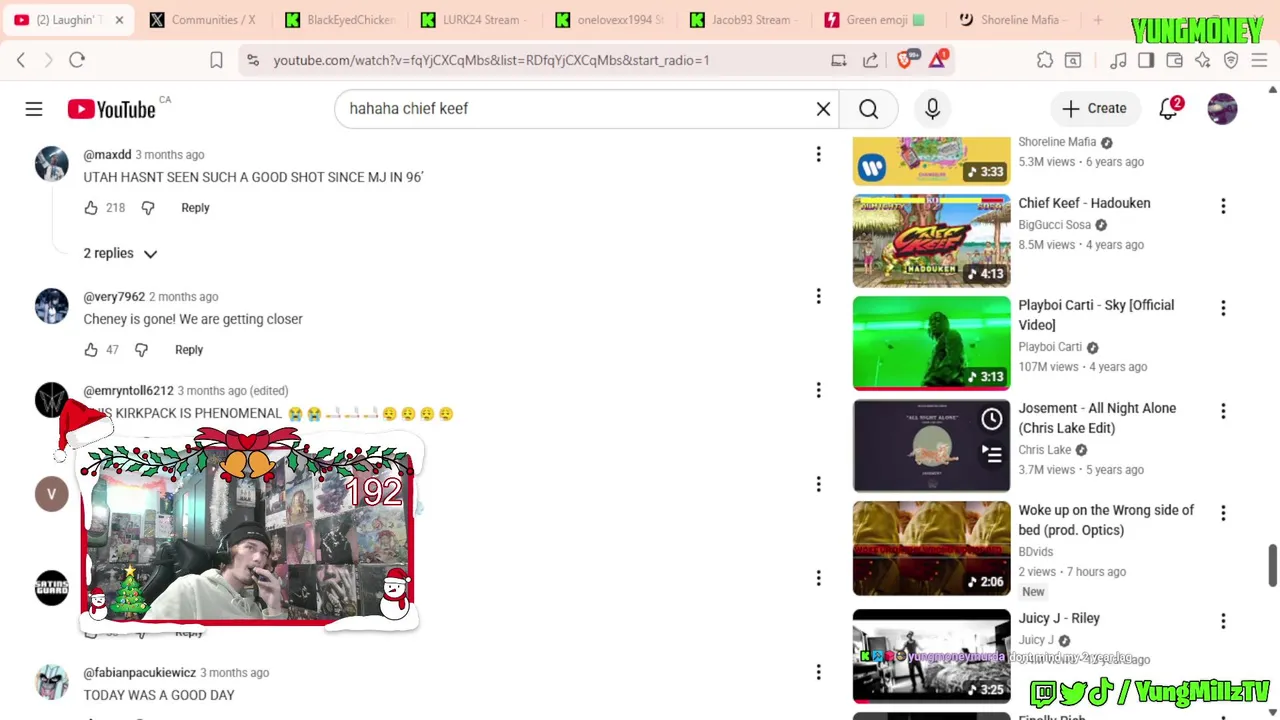The width and height of the screenshot is (1280, 720).
Task: Open the account avatar menu
Action: [x=1222, y=109]
